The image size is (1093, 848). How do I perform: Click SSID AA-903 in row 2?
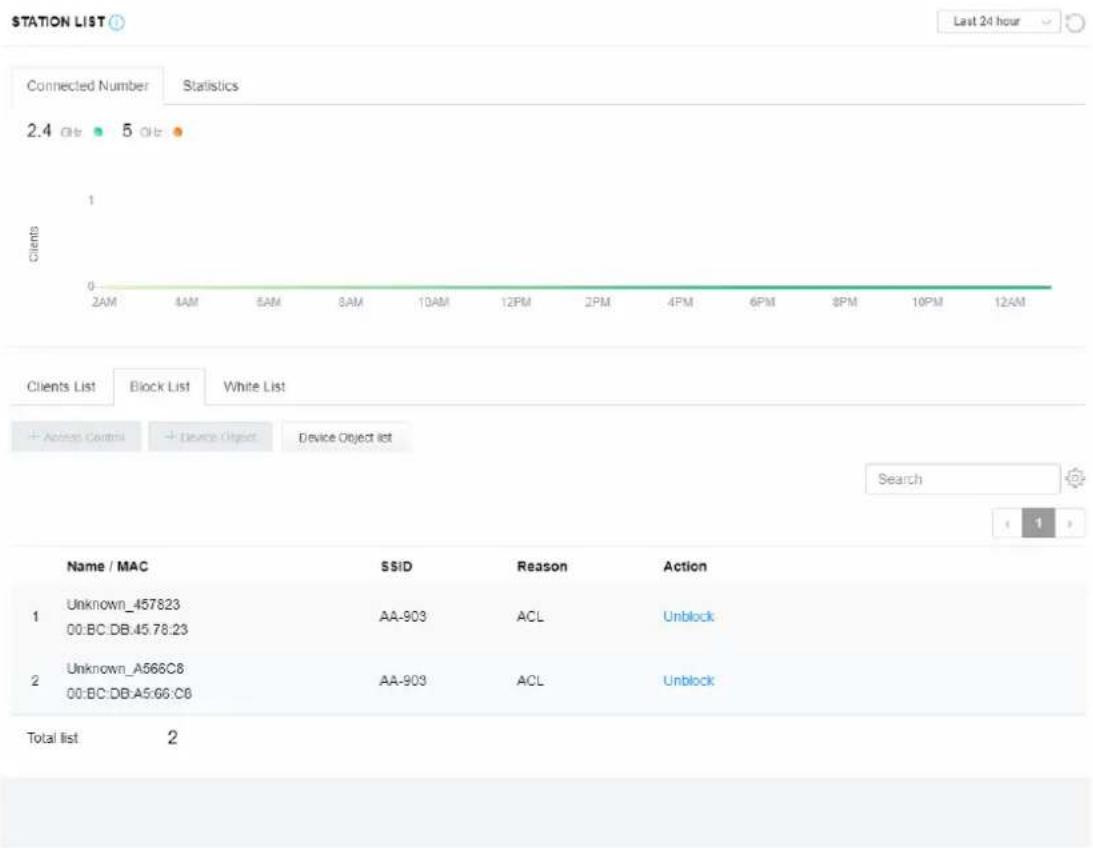402,681
